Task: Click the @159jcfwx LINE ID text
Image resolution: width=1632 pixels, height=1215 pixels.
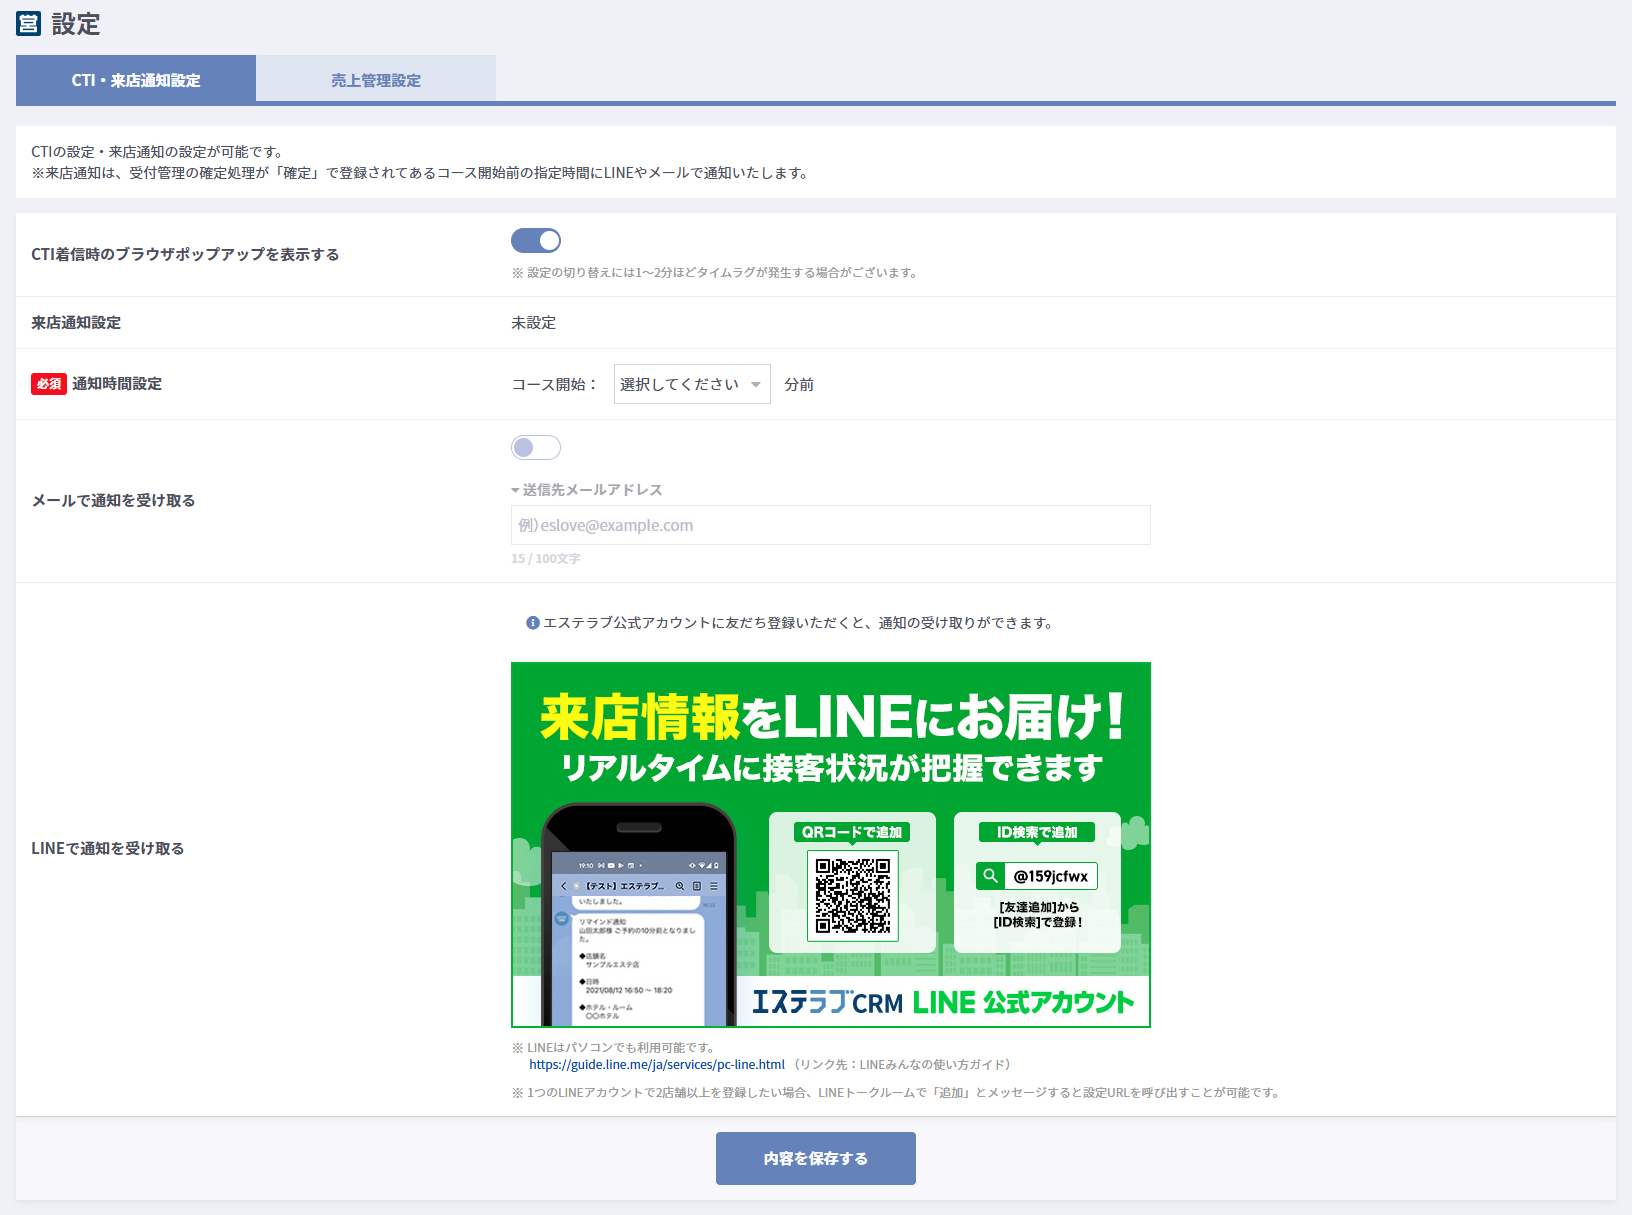Action: (1050, 876)
